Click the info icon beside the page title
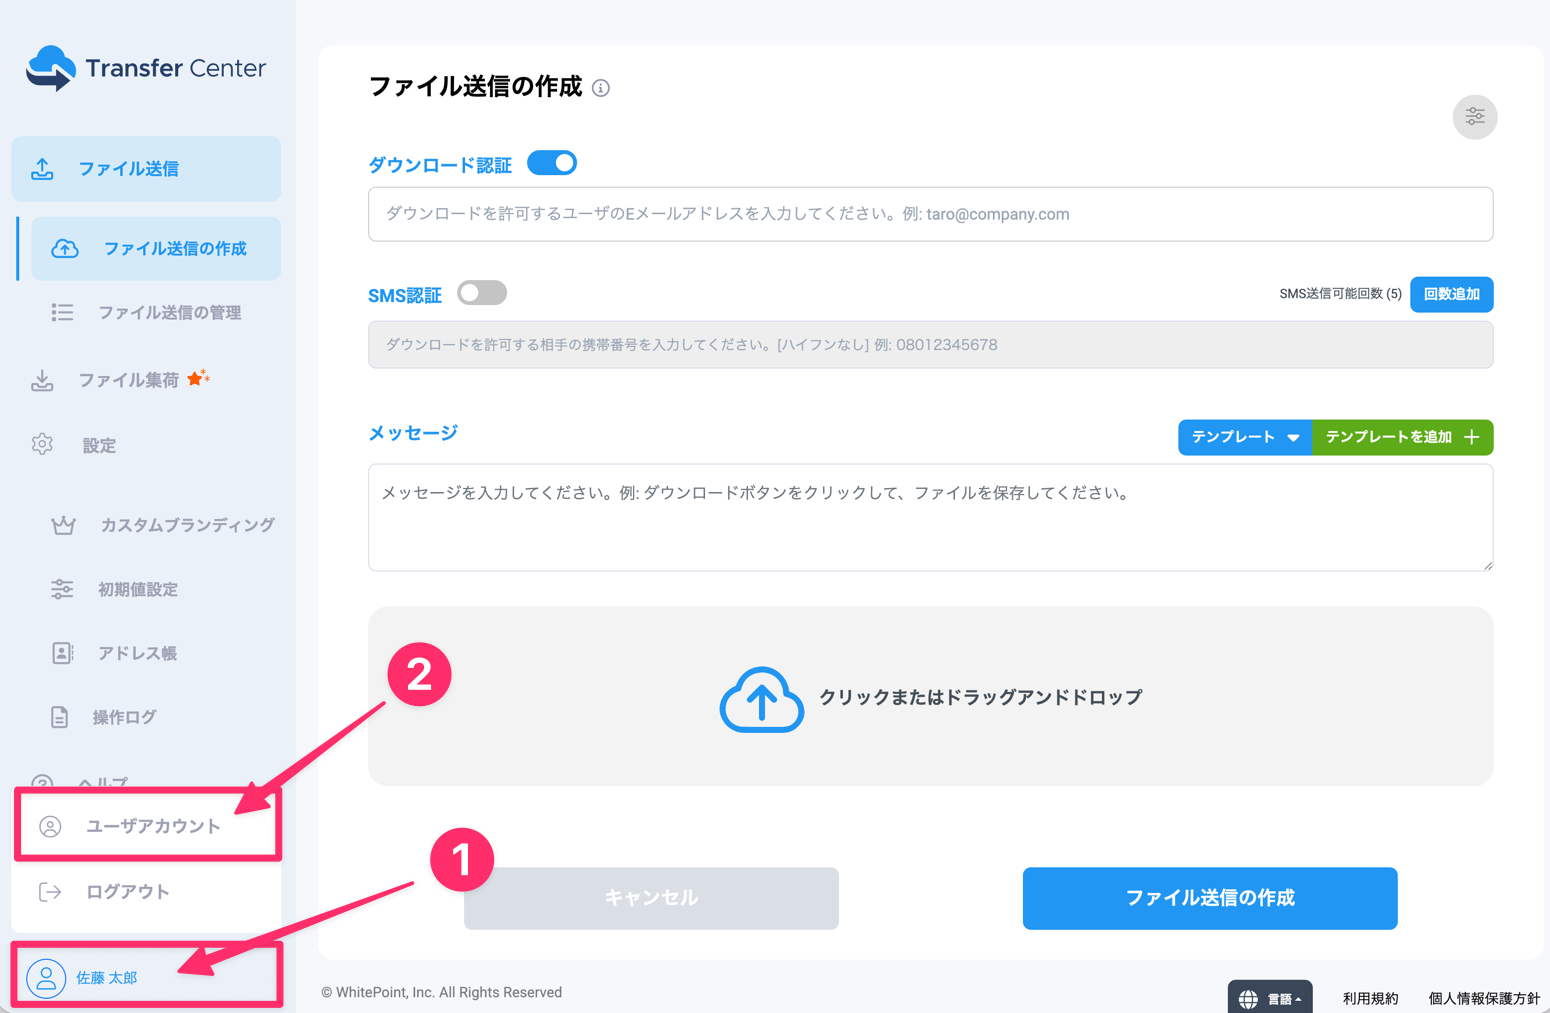Screen dimensions: 1550x1013 (601, 88)
